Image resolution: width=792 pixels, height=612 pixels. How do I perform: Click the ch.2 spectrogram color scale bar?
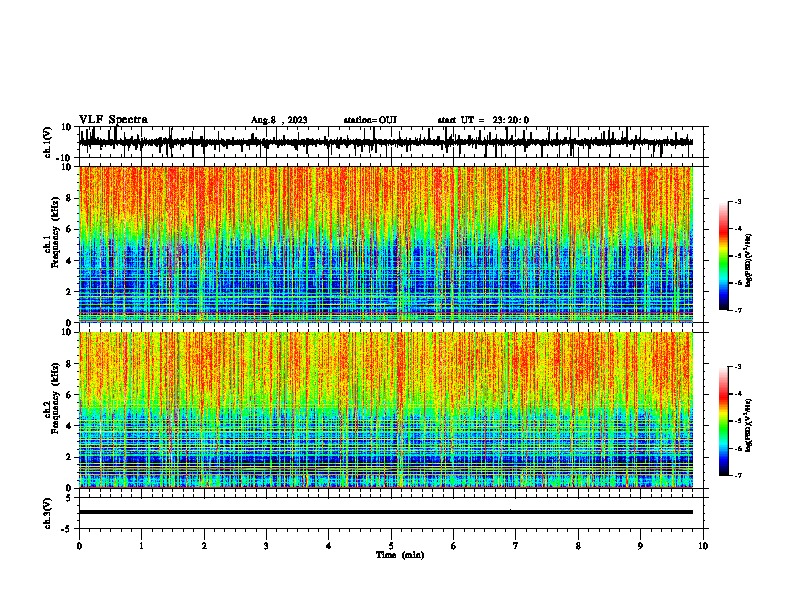(x=723, y=421)
